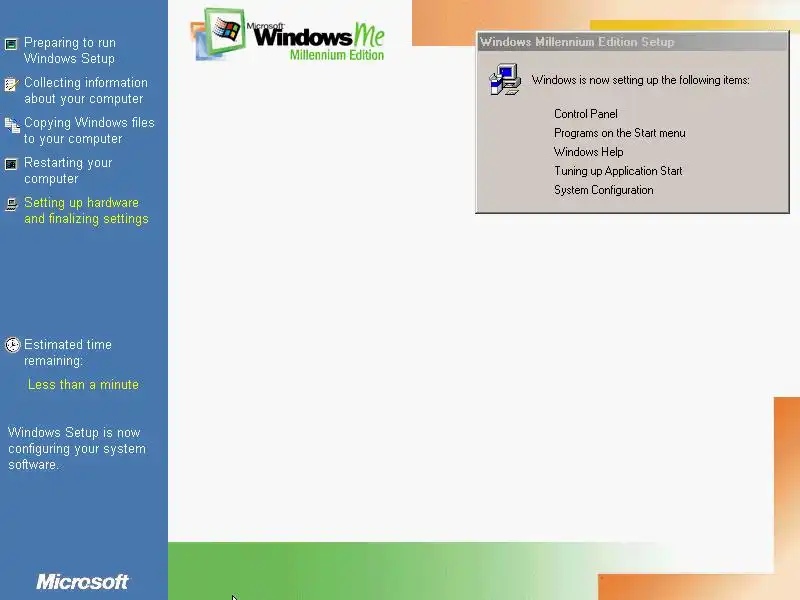Click the setup computer icon in dialog
This screenshot has width=800, height=600.
tap(505, 80)
